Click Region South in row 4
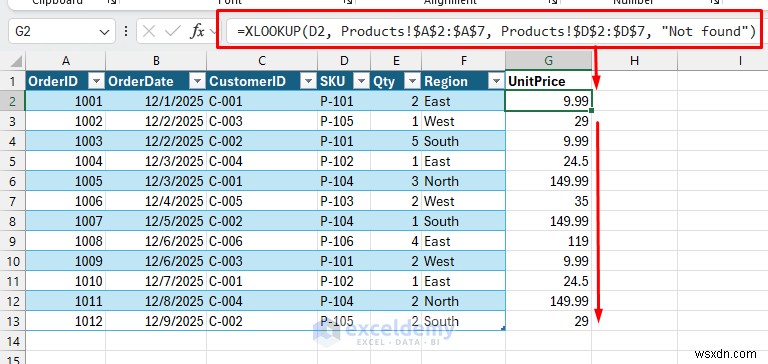 463,141
